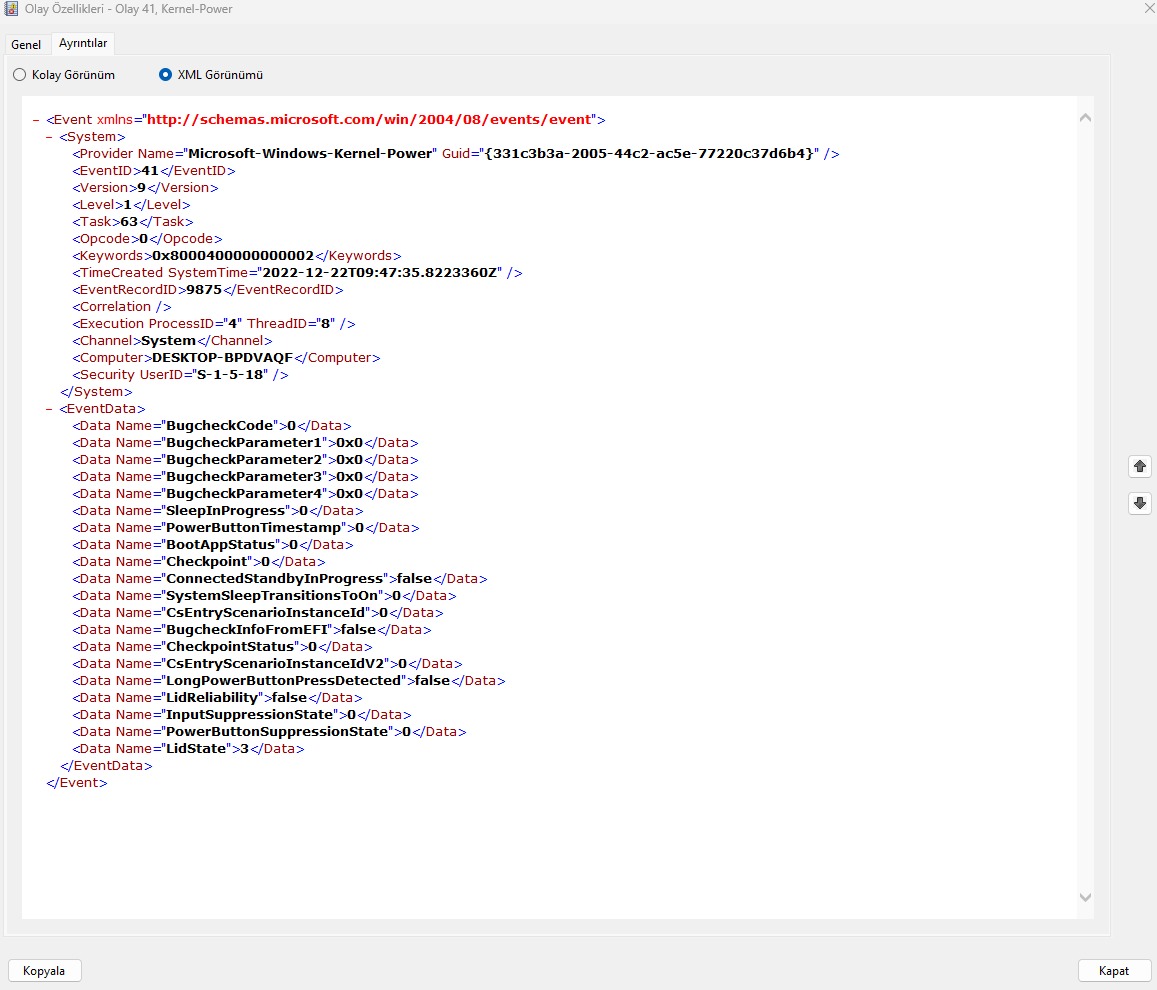Select the XML Görünümü radio button
Screen dimensions: 1157x990
pyautogui.click(x=165, y=75)
